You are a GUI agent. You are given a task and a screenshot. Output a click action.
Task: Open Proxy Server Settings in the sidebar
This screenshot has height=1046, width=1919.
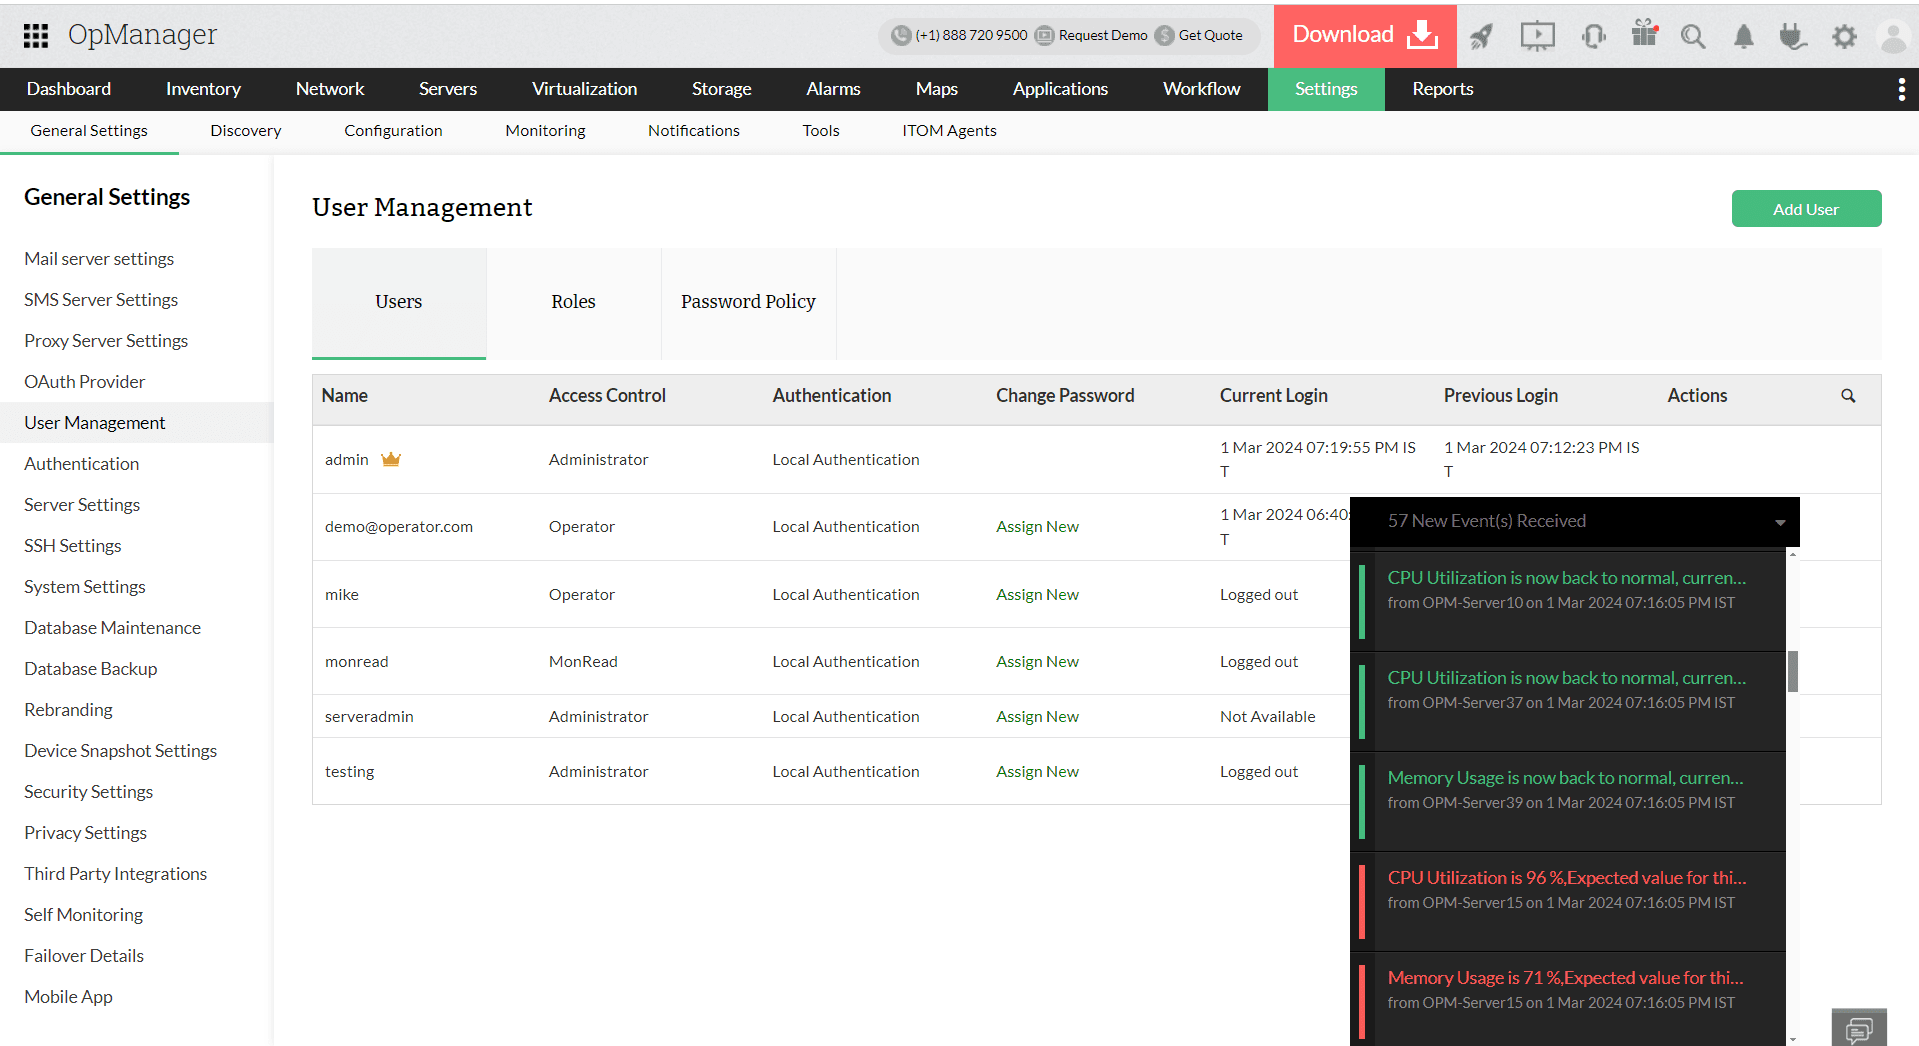point(106,341)
